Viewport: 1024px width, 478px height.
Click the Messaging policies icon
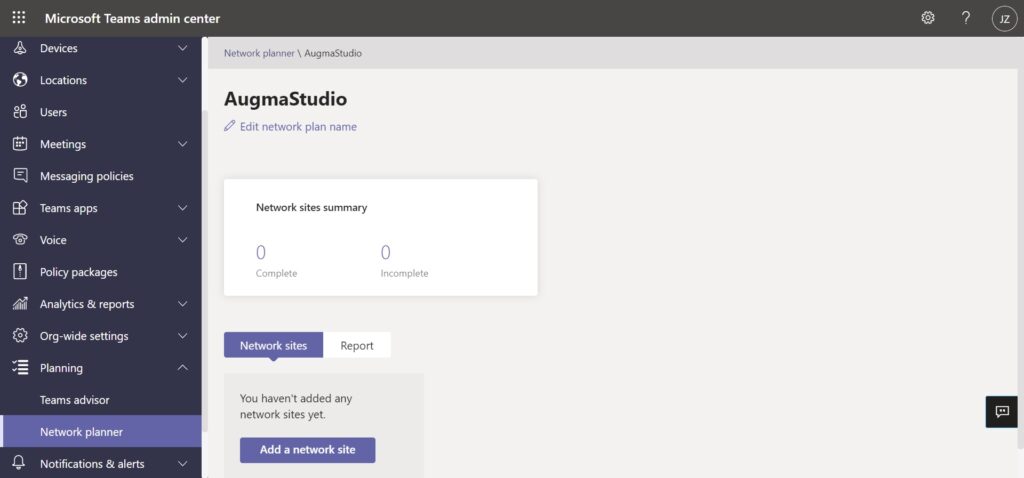[x=20, y=176]
